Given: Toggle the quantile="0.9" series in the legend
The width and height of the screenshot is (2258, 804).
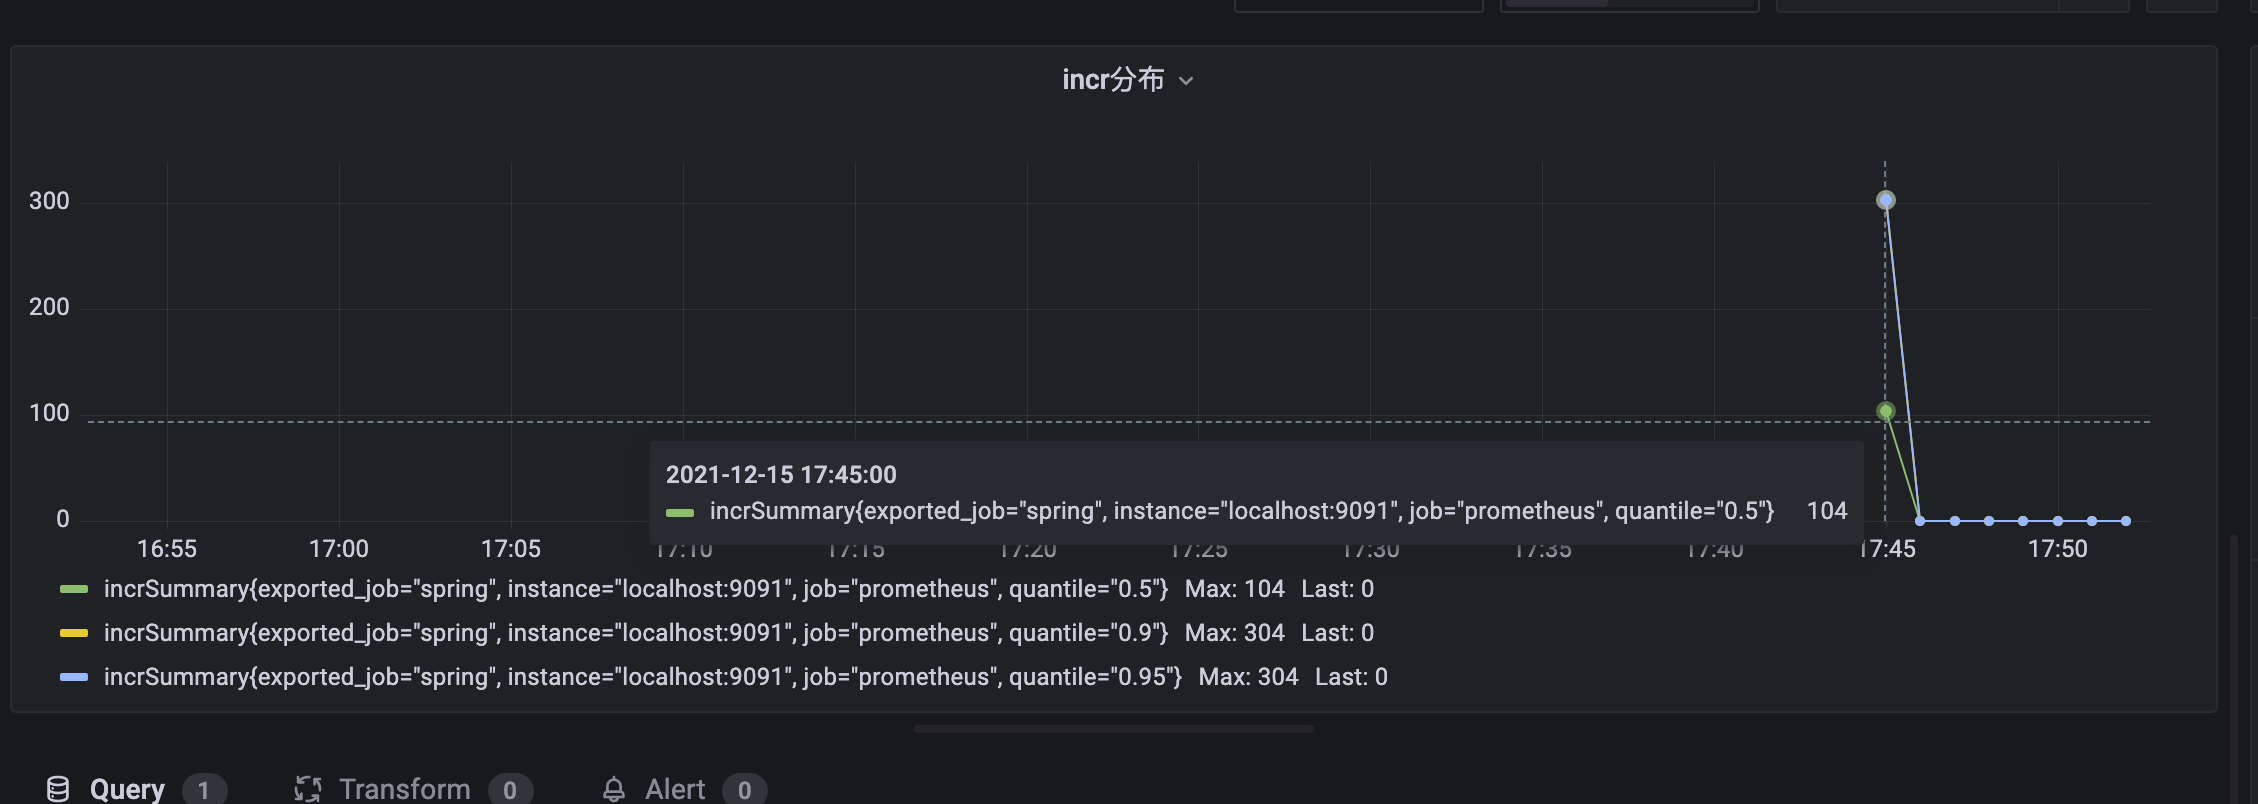Looking at the screenshot, I should click(636, 633).
